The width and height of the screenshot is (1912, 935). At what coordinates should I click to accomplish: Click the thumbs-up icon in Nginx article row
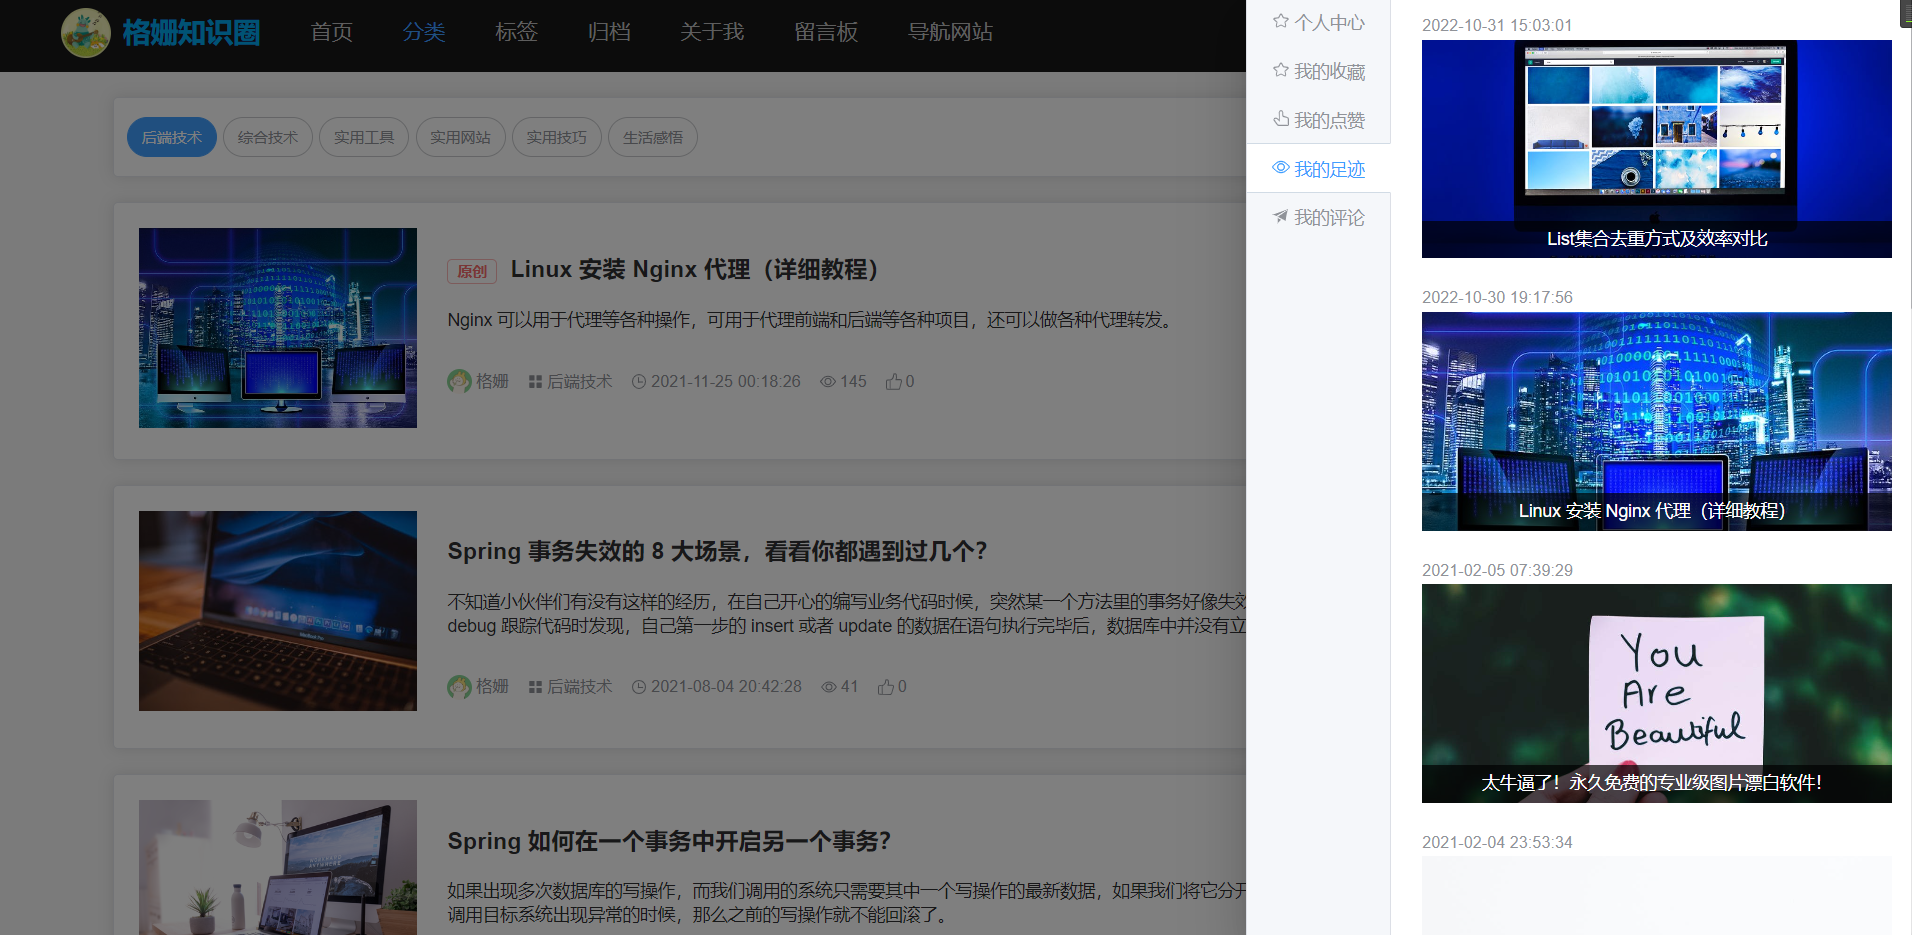click(894, 382)
